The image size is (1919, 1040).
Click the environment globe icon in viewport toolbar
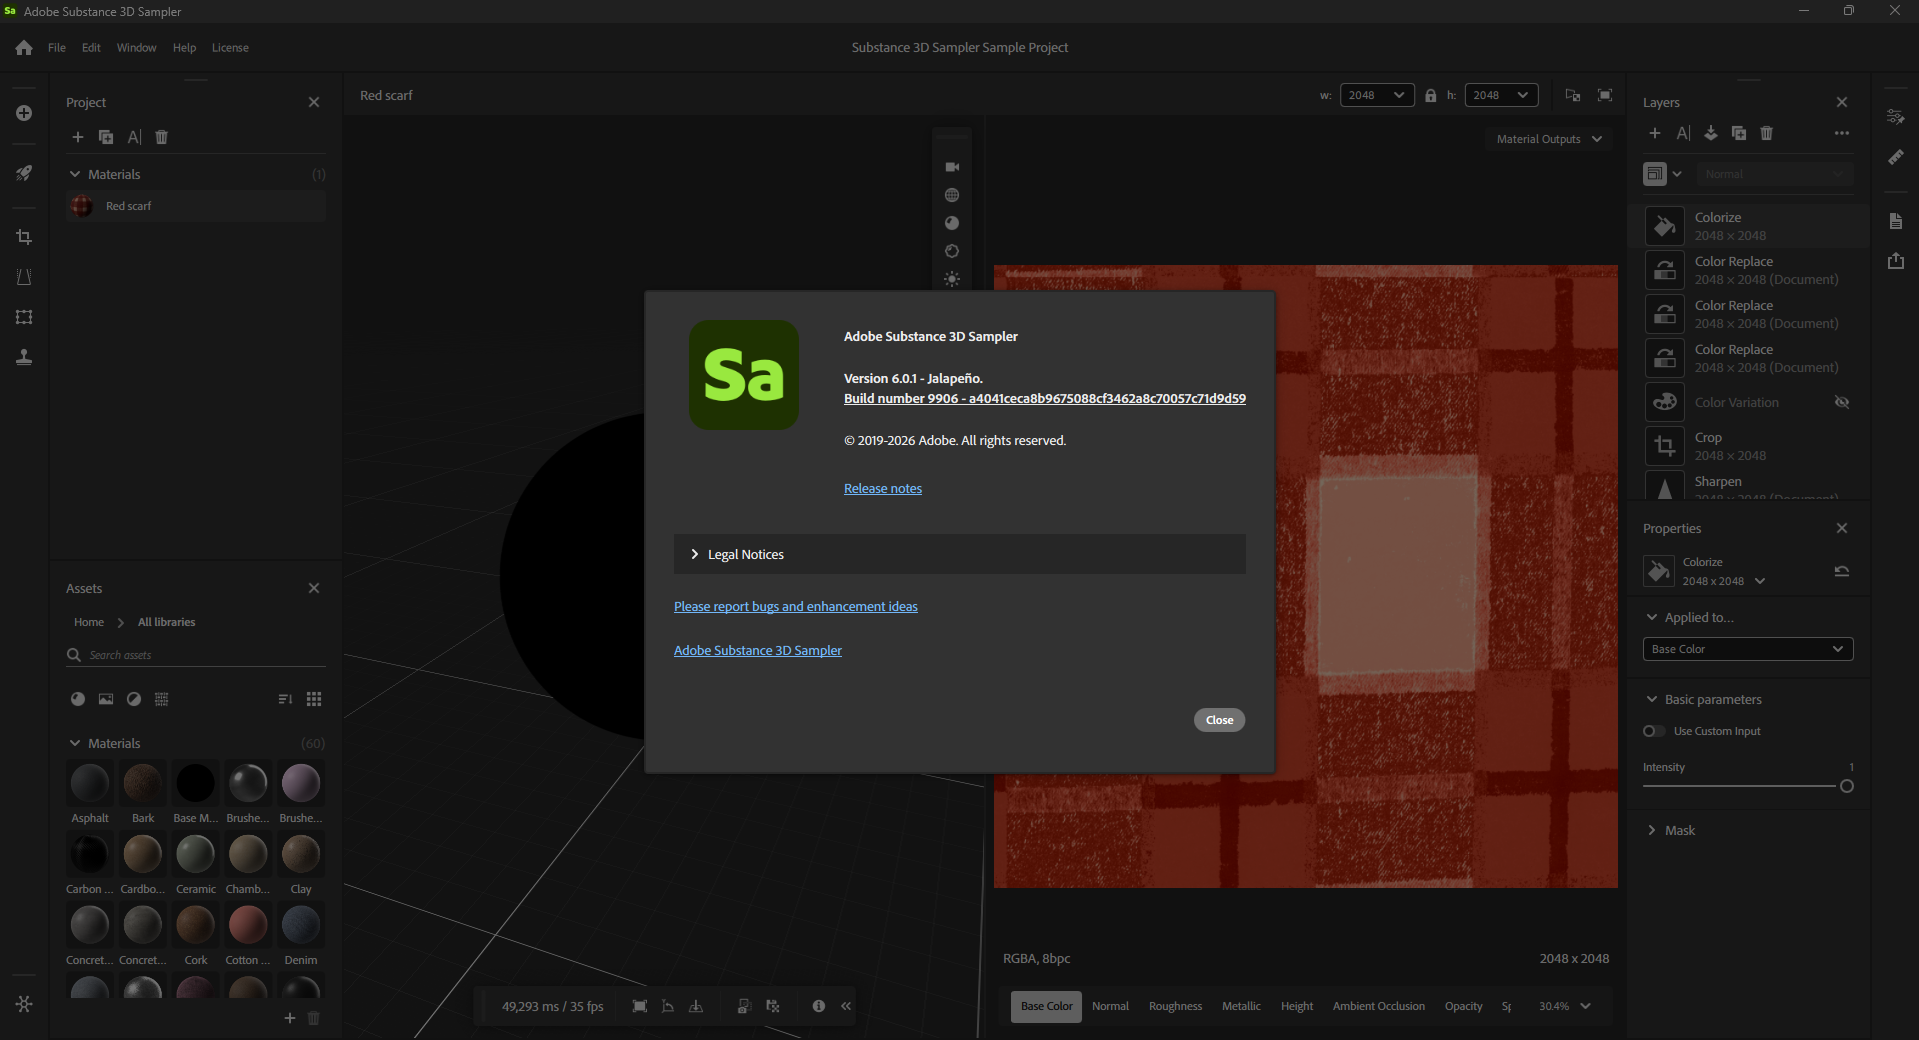point(952,195)
